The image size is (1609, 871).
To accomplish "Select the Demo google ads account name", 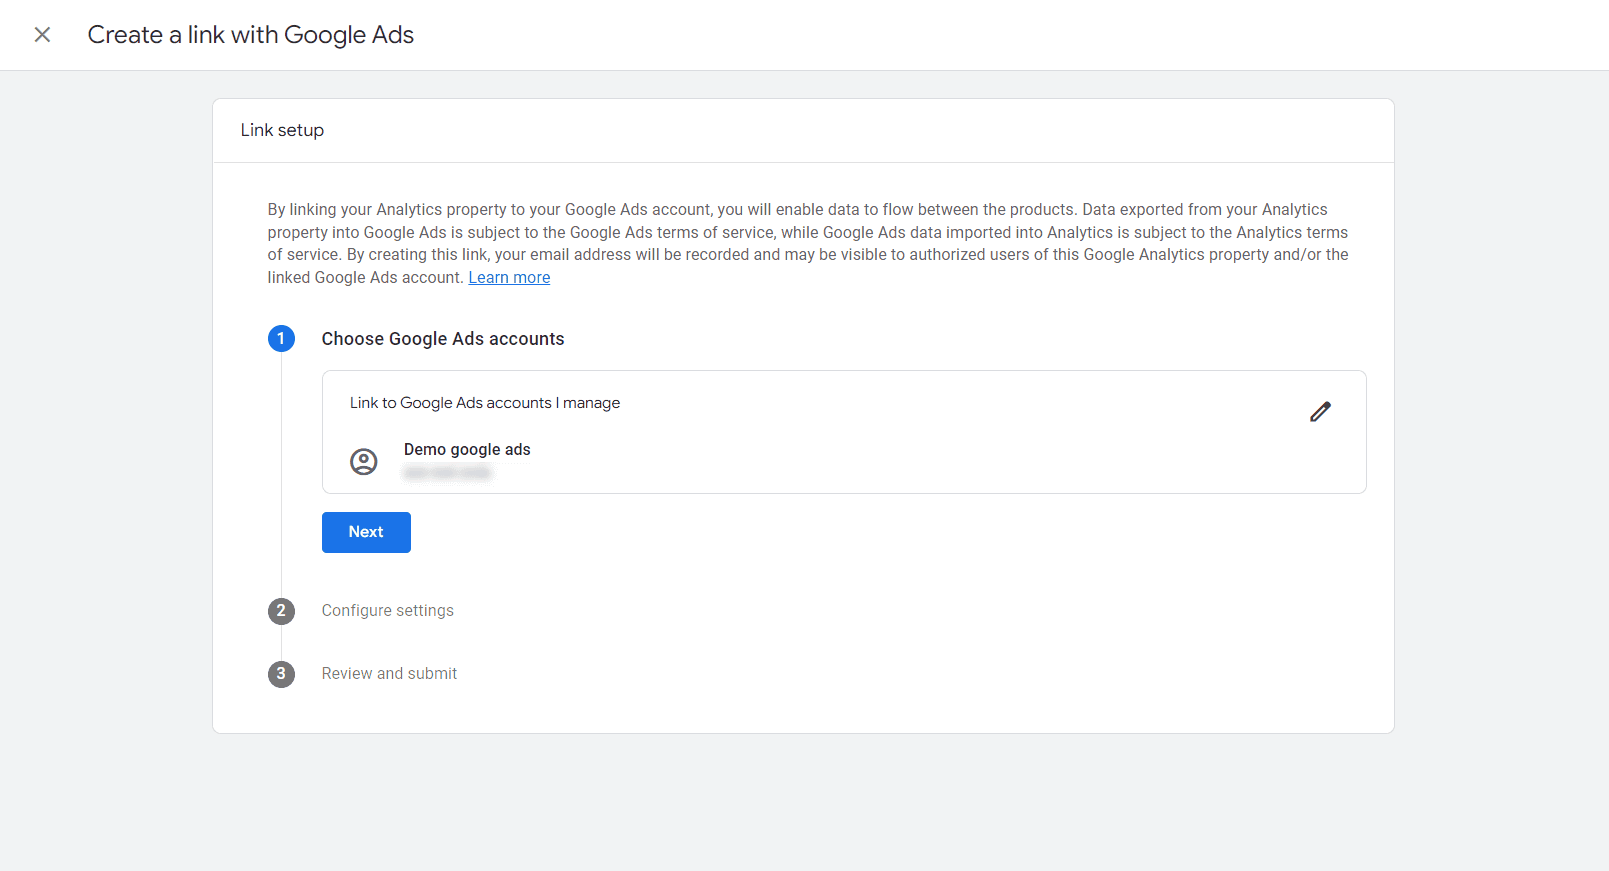I will click(467, 450).
